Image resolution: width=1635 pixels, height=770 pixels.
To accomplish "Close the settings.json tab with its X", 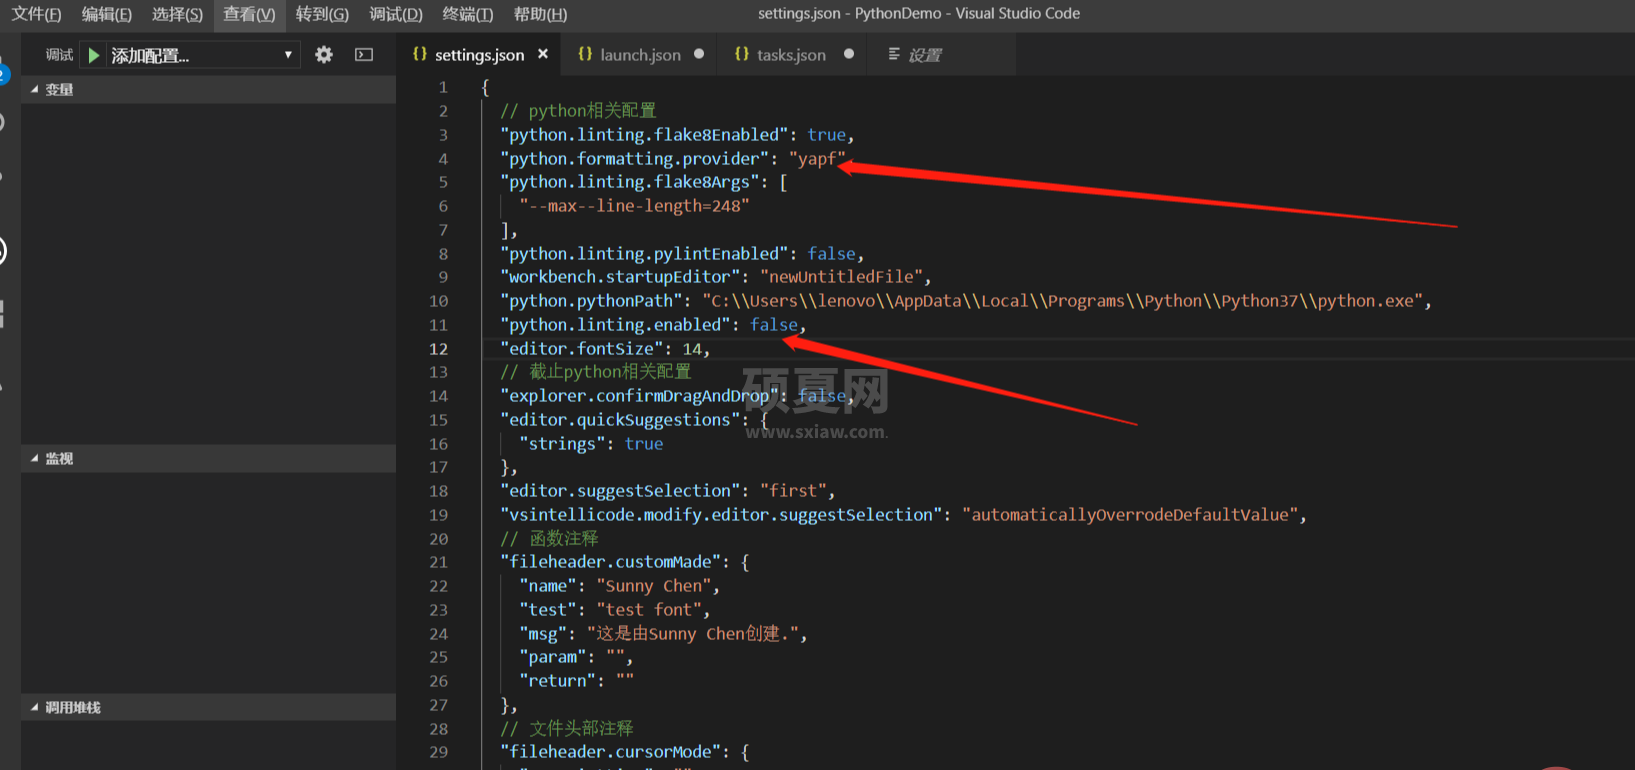I will point(543,54).
